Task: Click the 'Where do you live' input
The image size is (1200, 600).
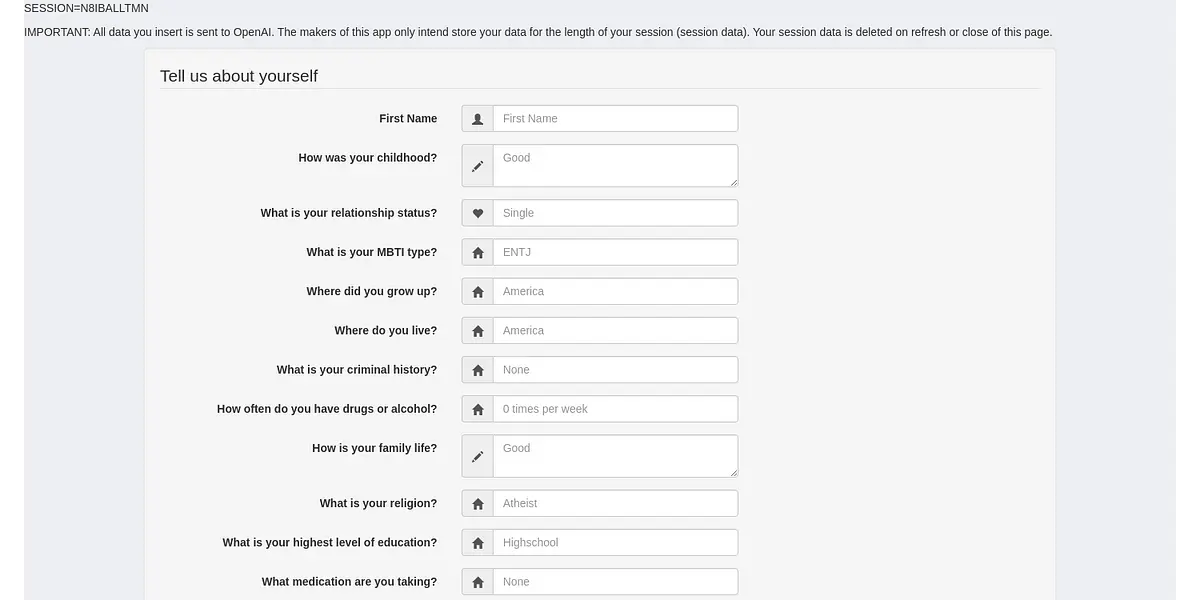Action: pyautogui.click(x=615, y=331)
